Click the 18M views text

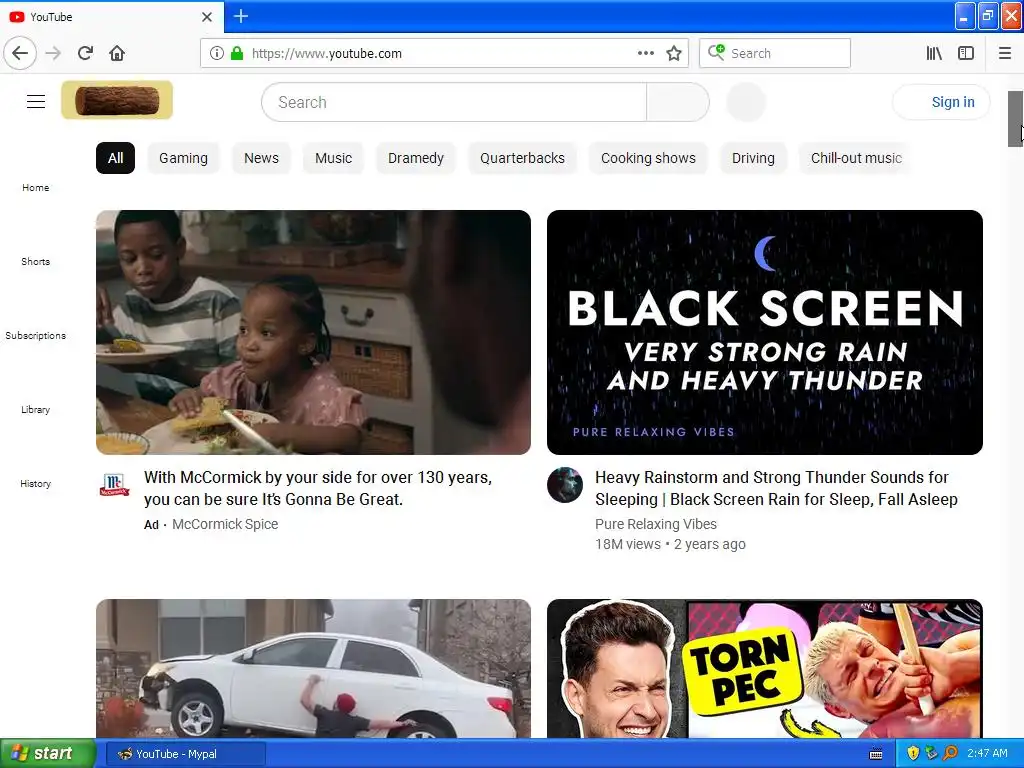[x=628, y=544]
